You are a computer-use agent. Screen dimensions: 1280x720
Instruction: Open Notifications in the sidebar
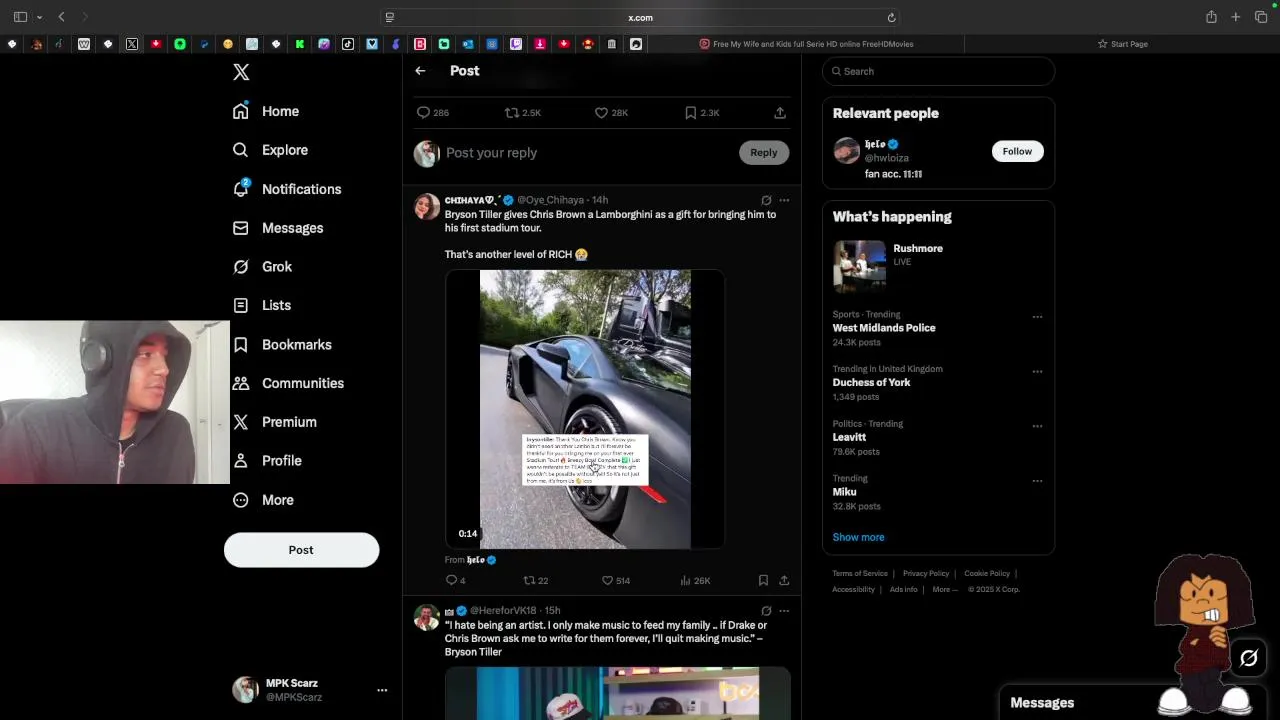click(x=287, y=189)
